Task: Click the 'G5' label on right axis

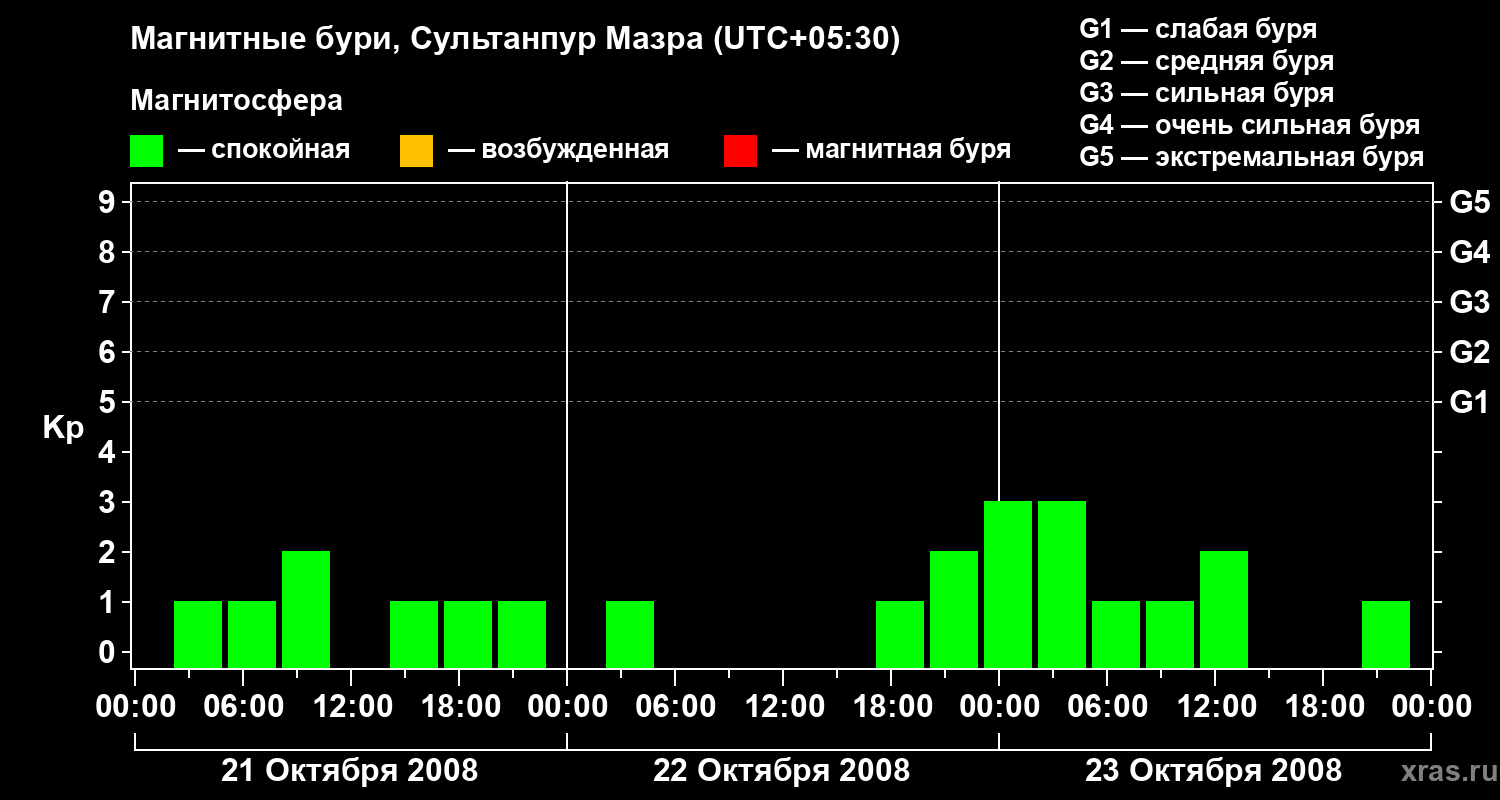Action: coord(1469,203)
